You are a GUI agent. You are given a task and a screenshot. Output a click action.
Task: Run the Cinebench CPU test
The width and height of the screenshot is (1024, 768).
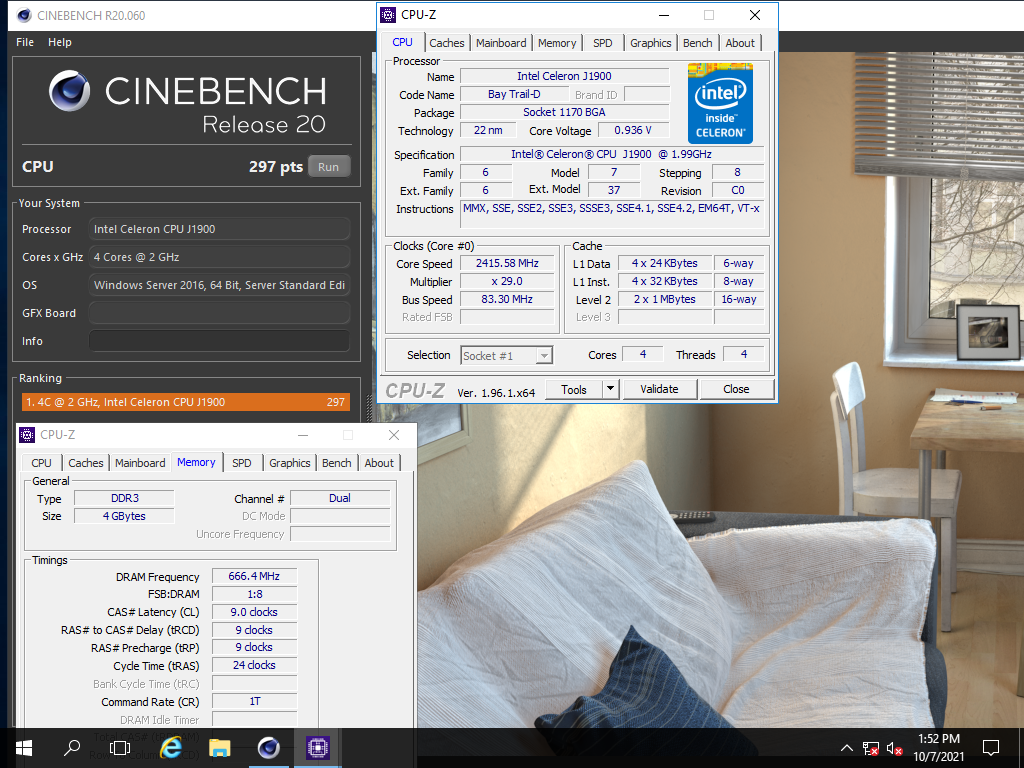pyautogui.click(x=328, y=167)
